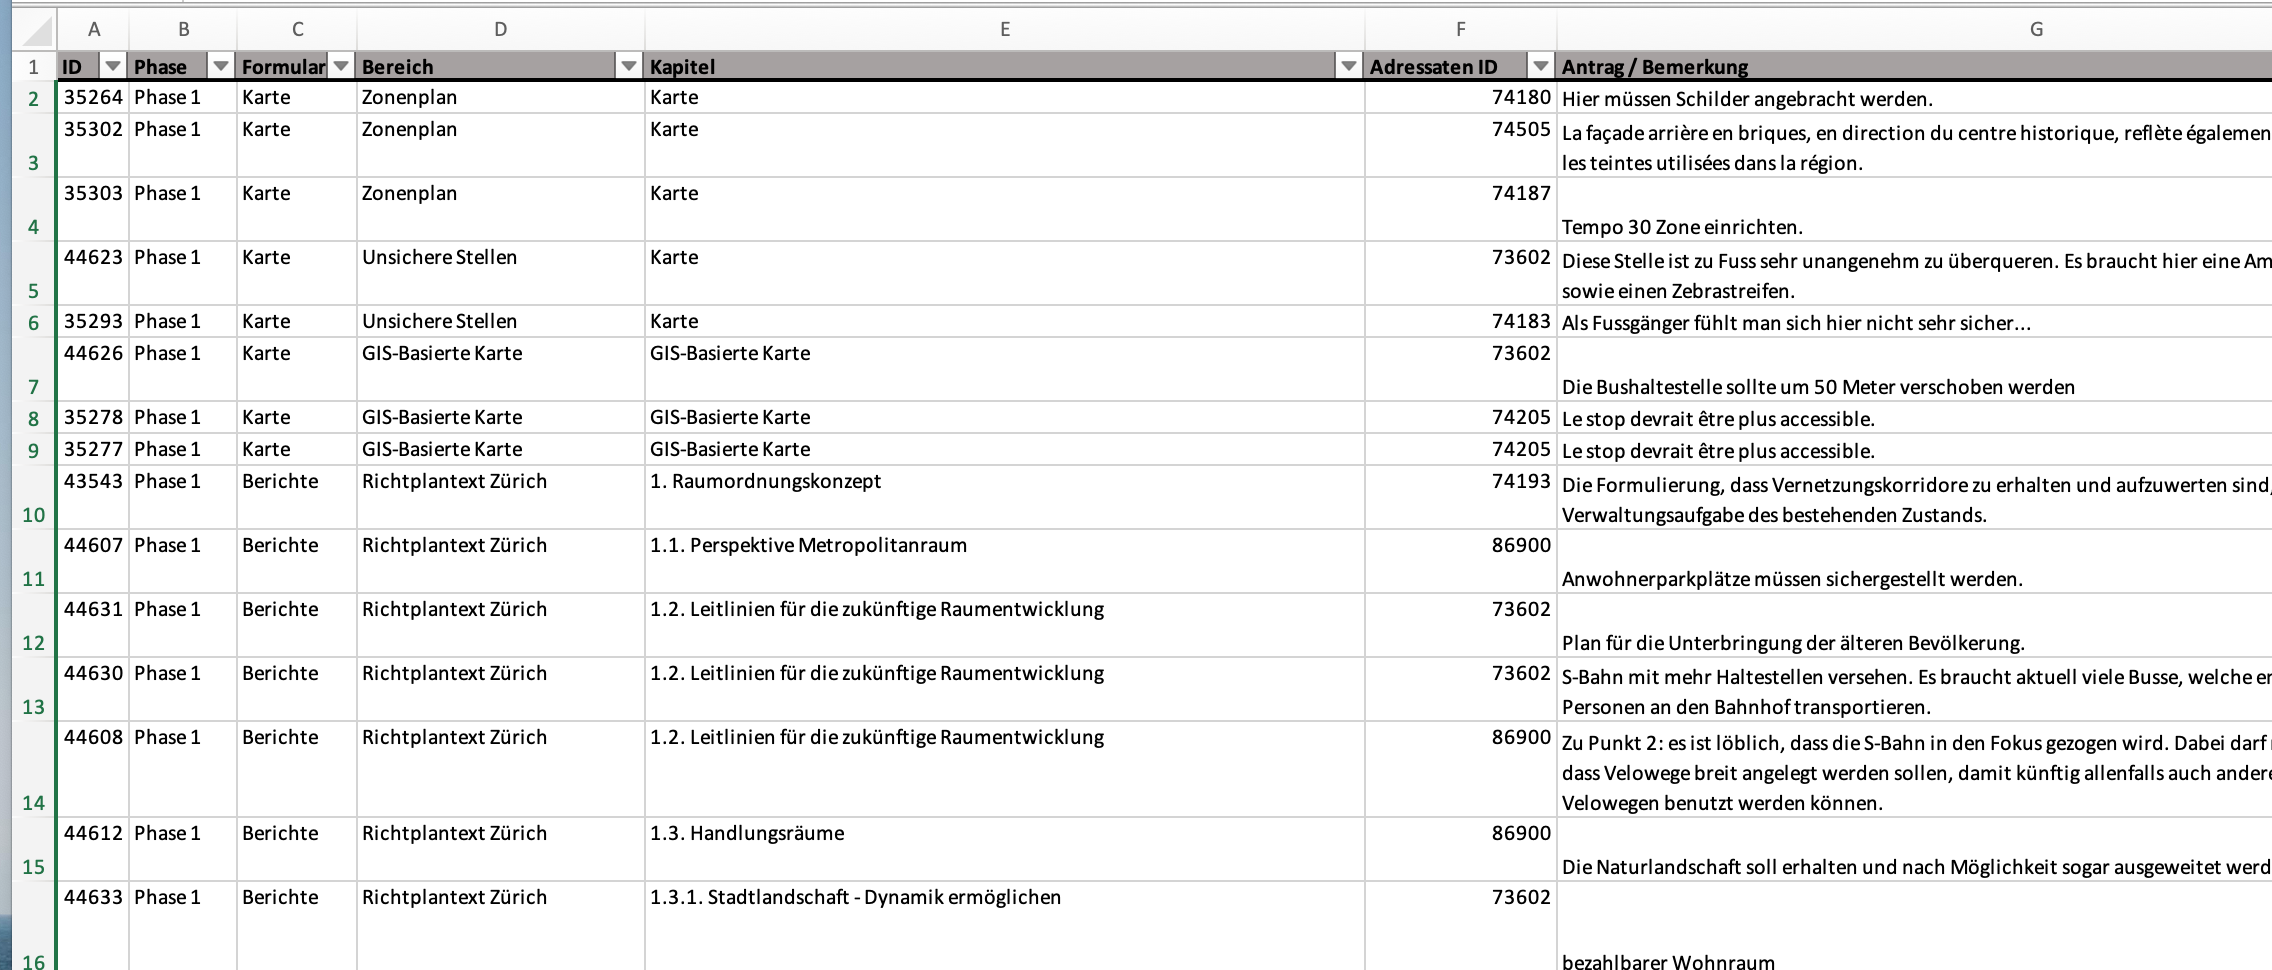2272x970 pixels.
Task: Click '1.1. Perspektive Metropolitanraum' cell
Action: tap(1005, 562)
